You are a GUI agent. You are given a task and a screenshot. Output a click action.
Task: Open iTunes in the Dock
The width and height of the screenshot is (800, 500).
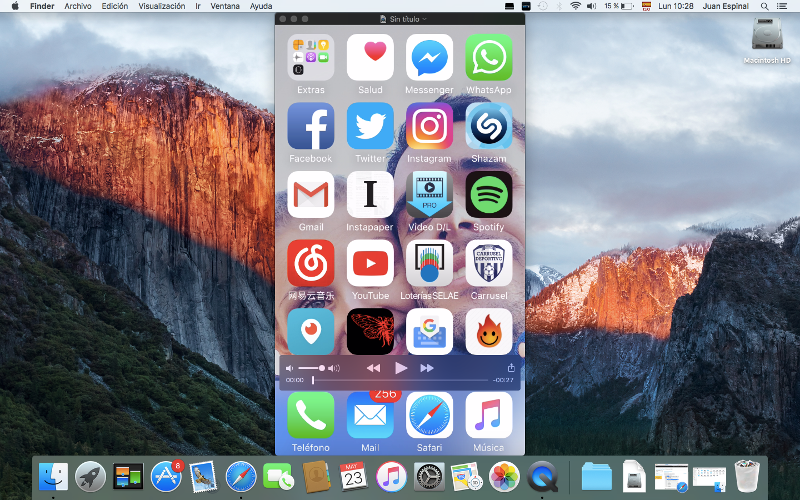[x=391, y=477]
